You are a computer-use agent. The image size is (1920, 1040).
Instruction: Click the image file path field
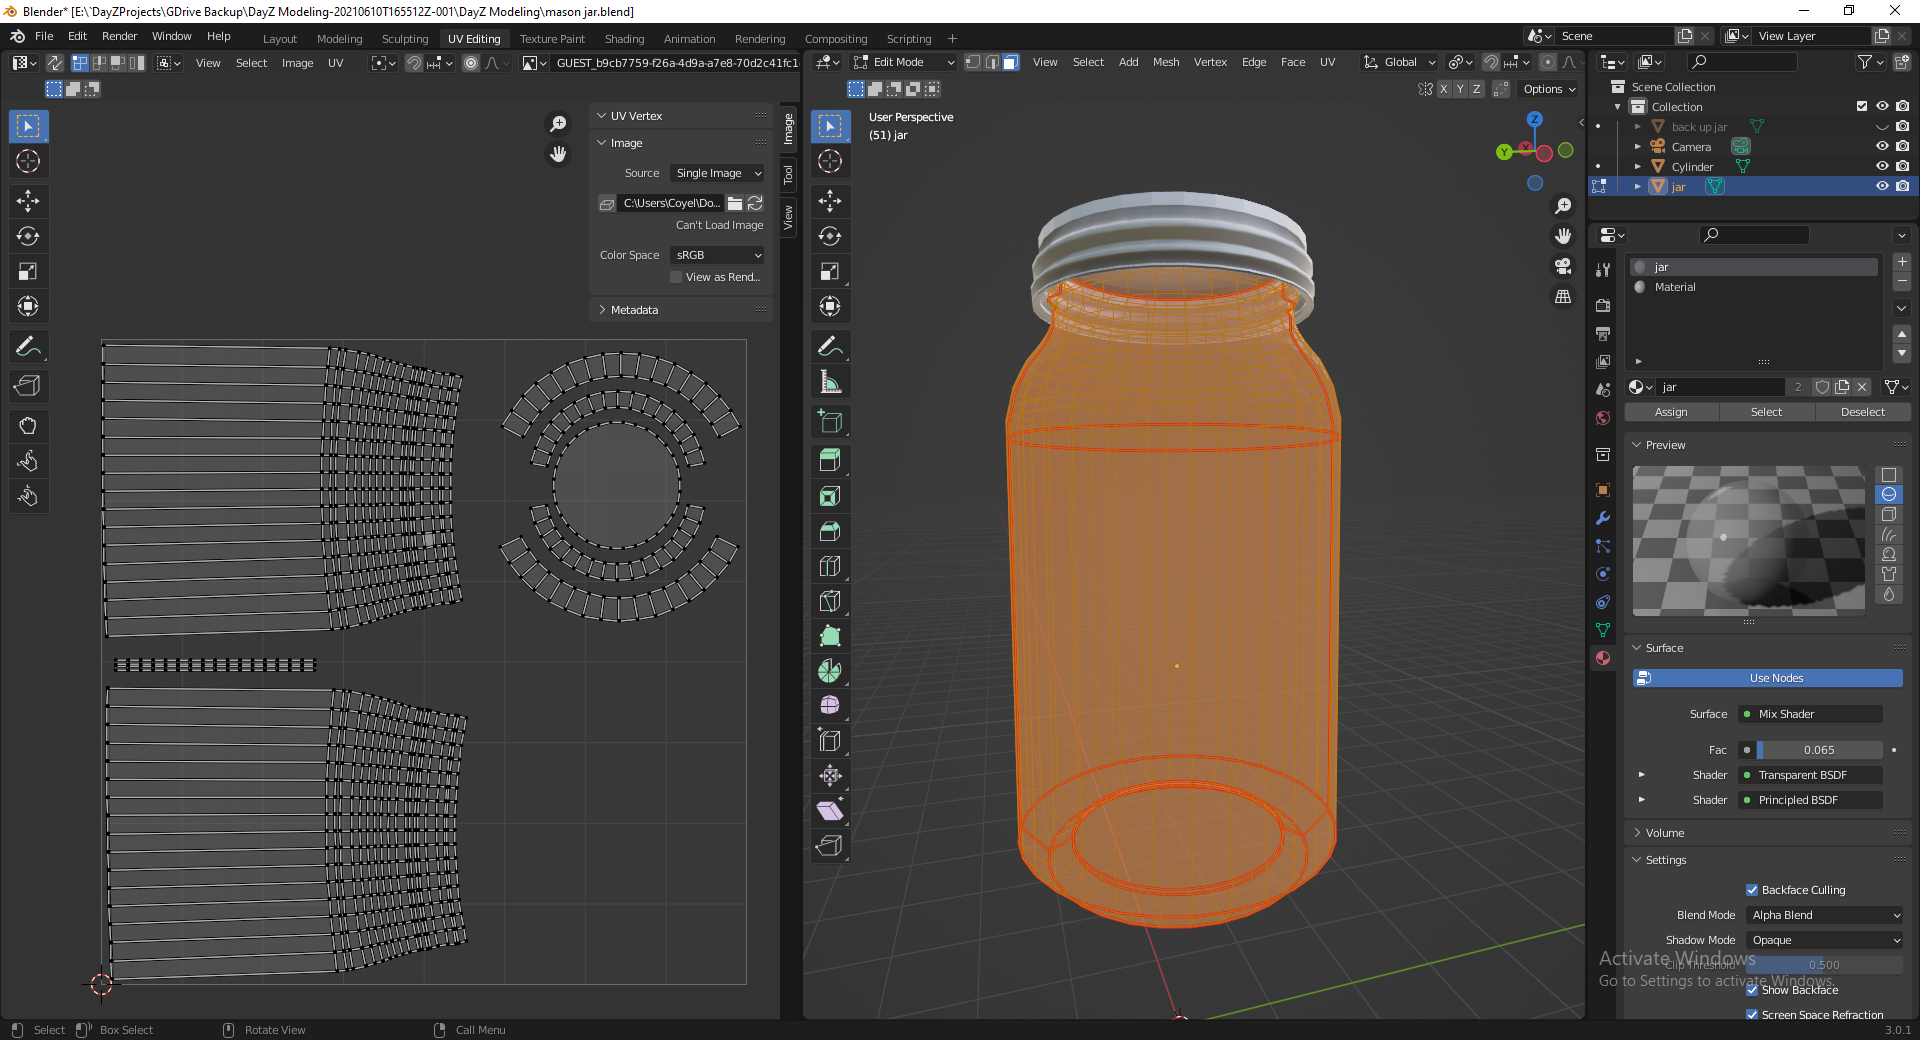tap(670, 203)
